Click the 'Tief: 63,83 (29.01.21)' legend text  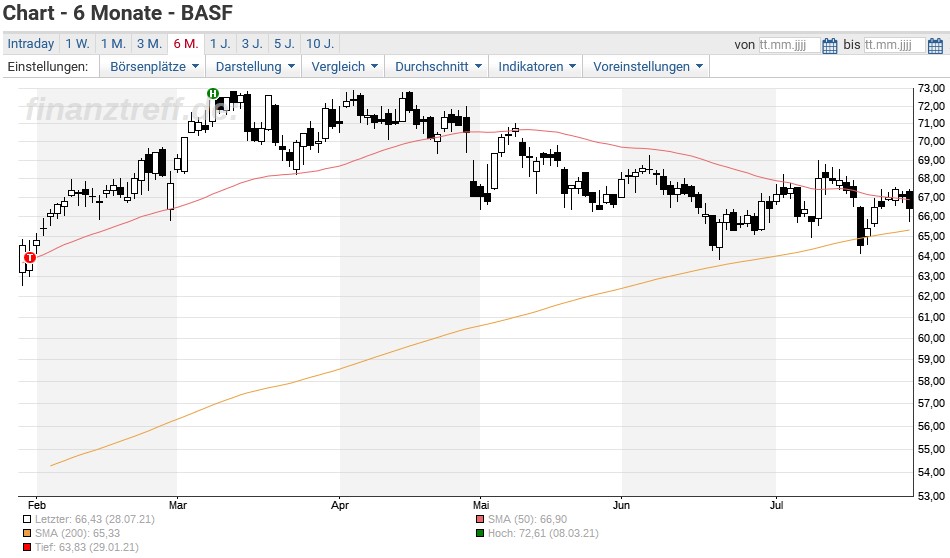tap(87, 547)
